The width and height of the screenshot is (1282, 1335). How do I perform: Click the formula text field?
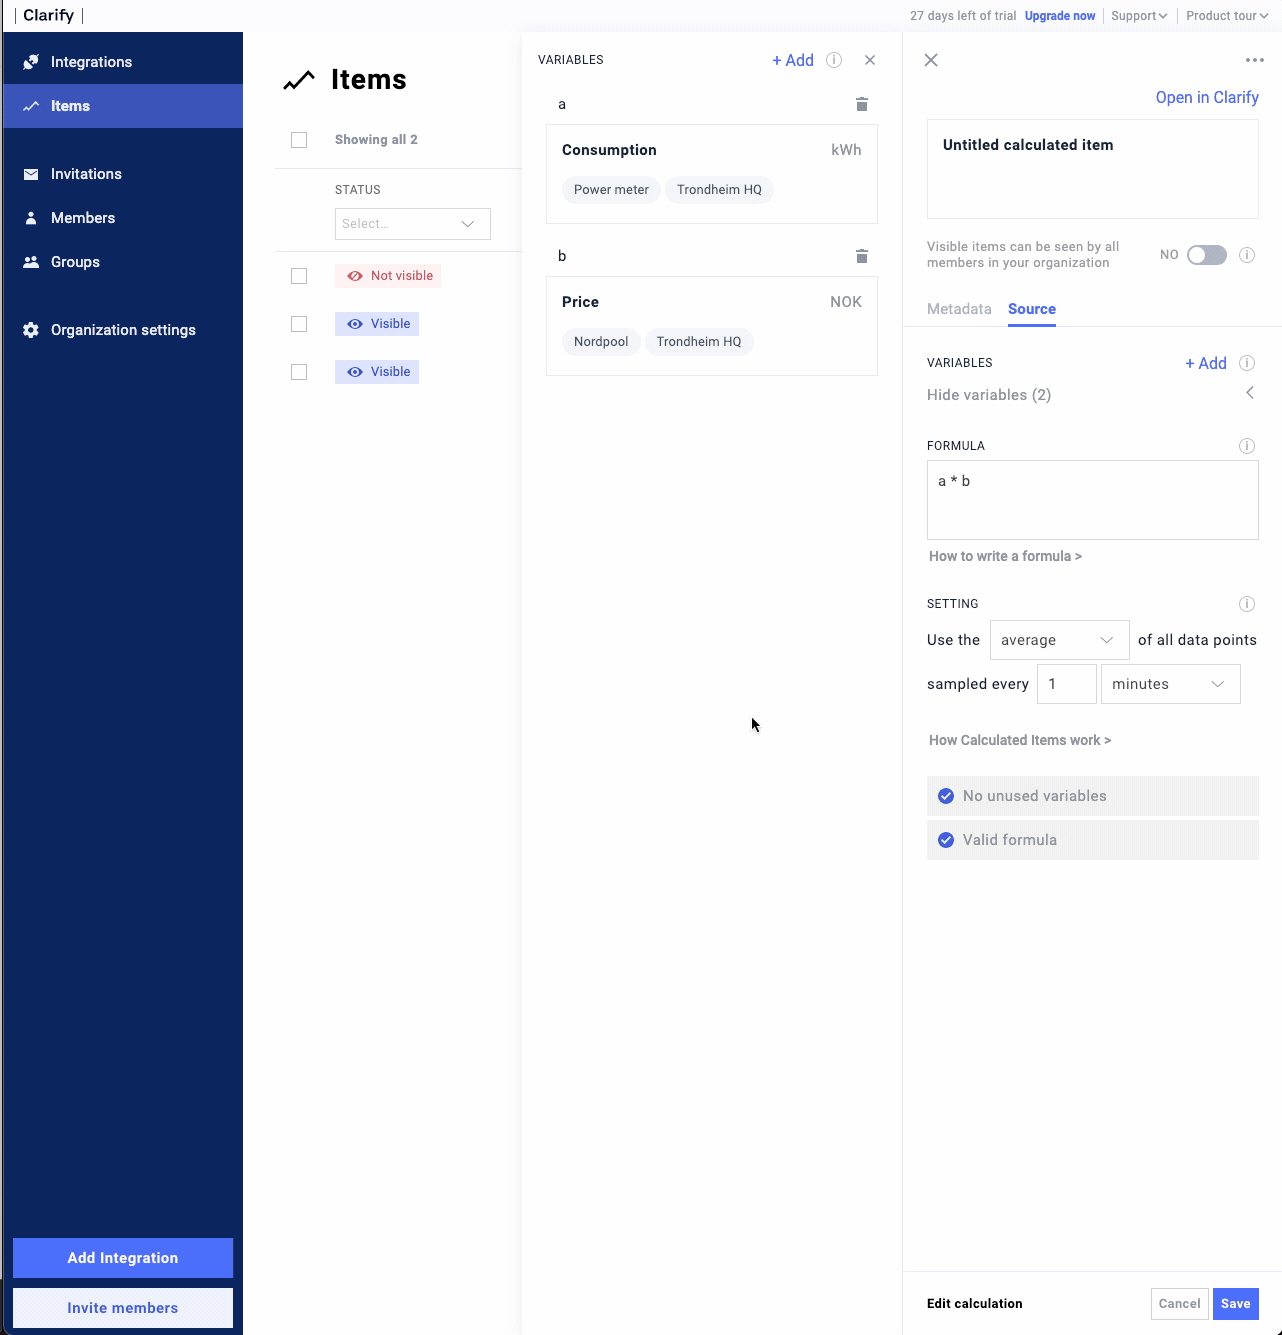click(1092, 500)
